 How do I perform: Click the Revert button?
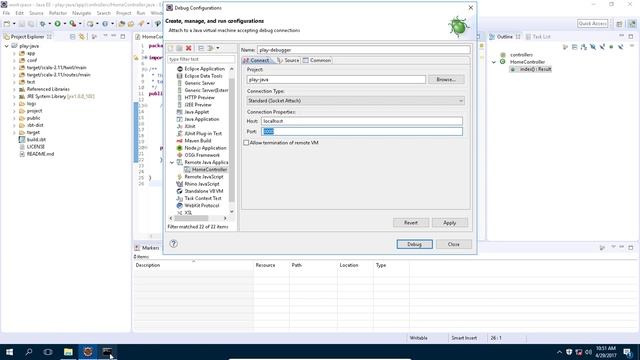tap(411, 223)
